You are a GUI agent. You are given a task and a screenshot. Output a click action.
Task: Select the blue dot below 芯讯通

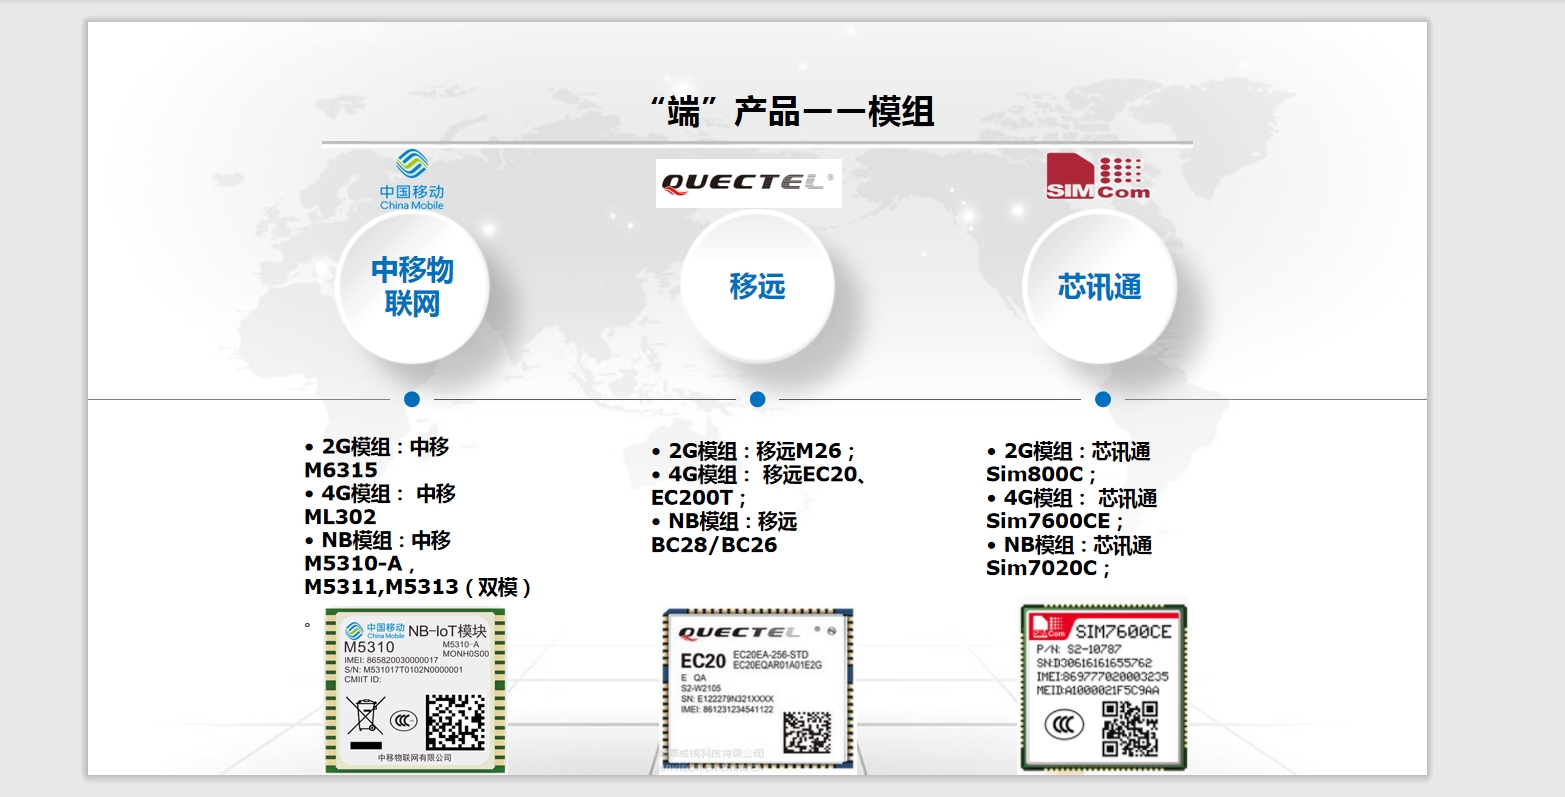tap(1102, 399)
